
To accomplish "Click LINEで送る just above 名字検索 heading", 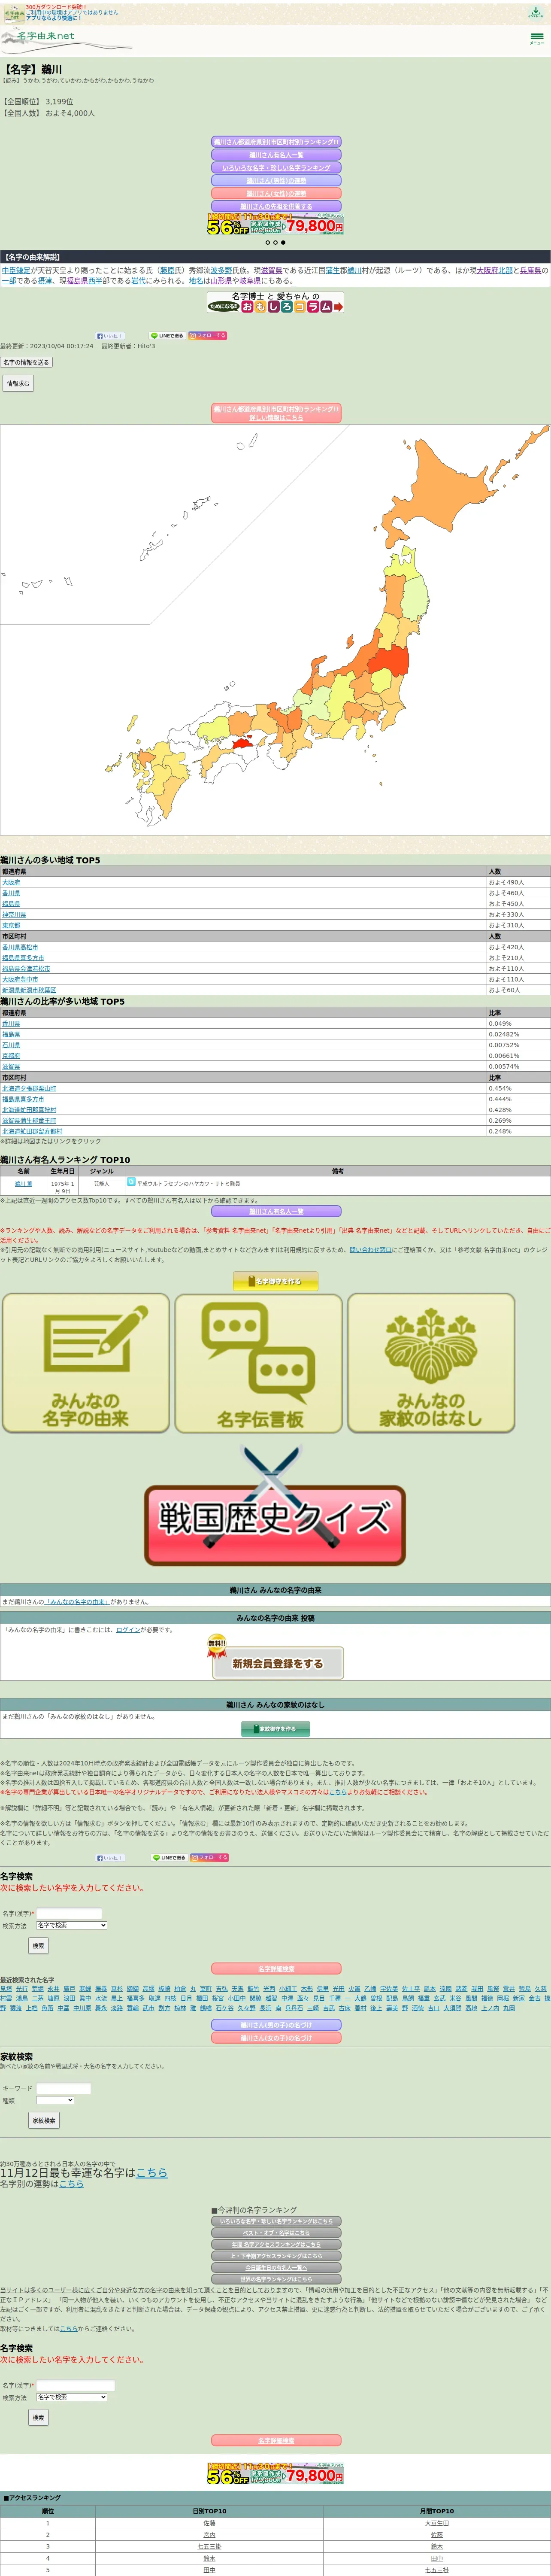I will 169,1858.
